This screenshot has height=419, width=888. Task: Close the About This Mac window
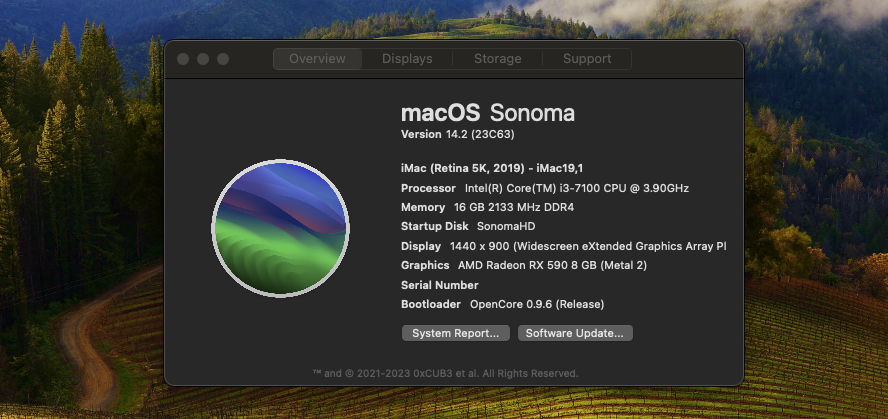(183, 59)
